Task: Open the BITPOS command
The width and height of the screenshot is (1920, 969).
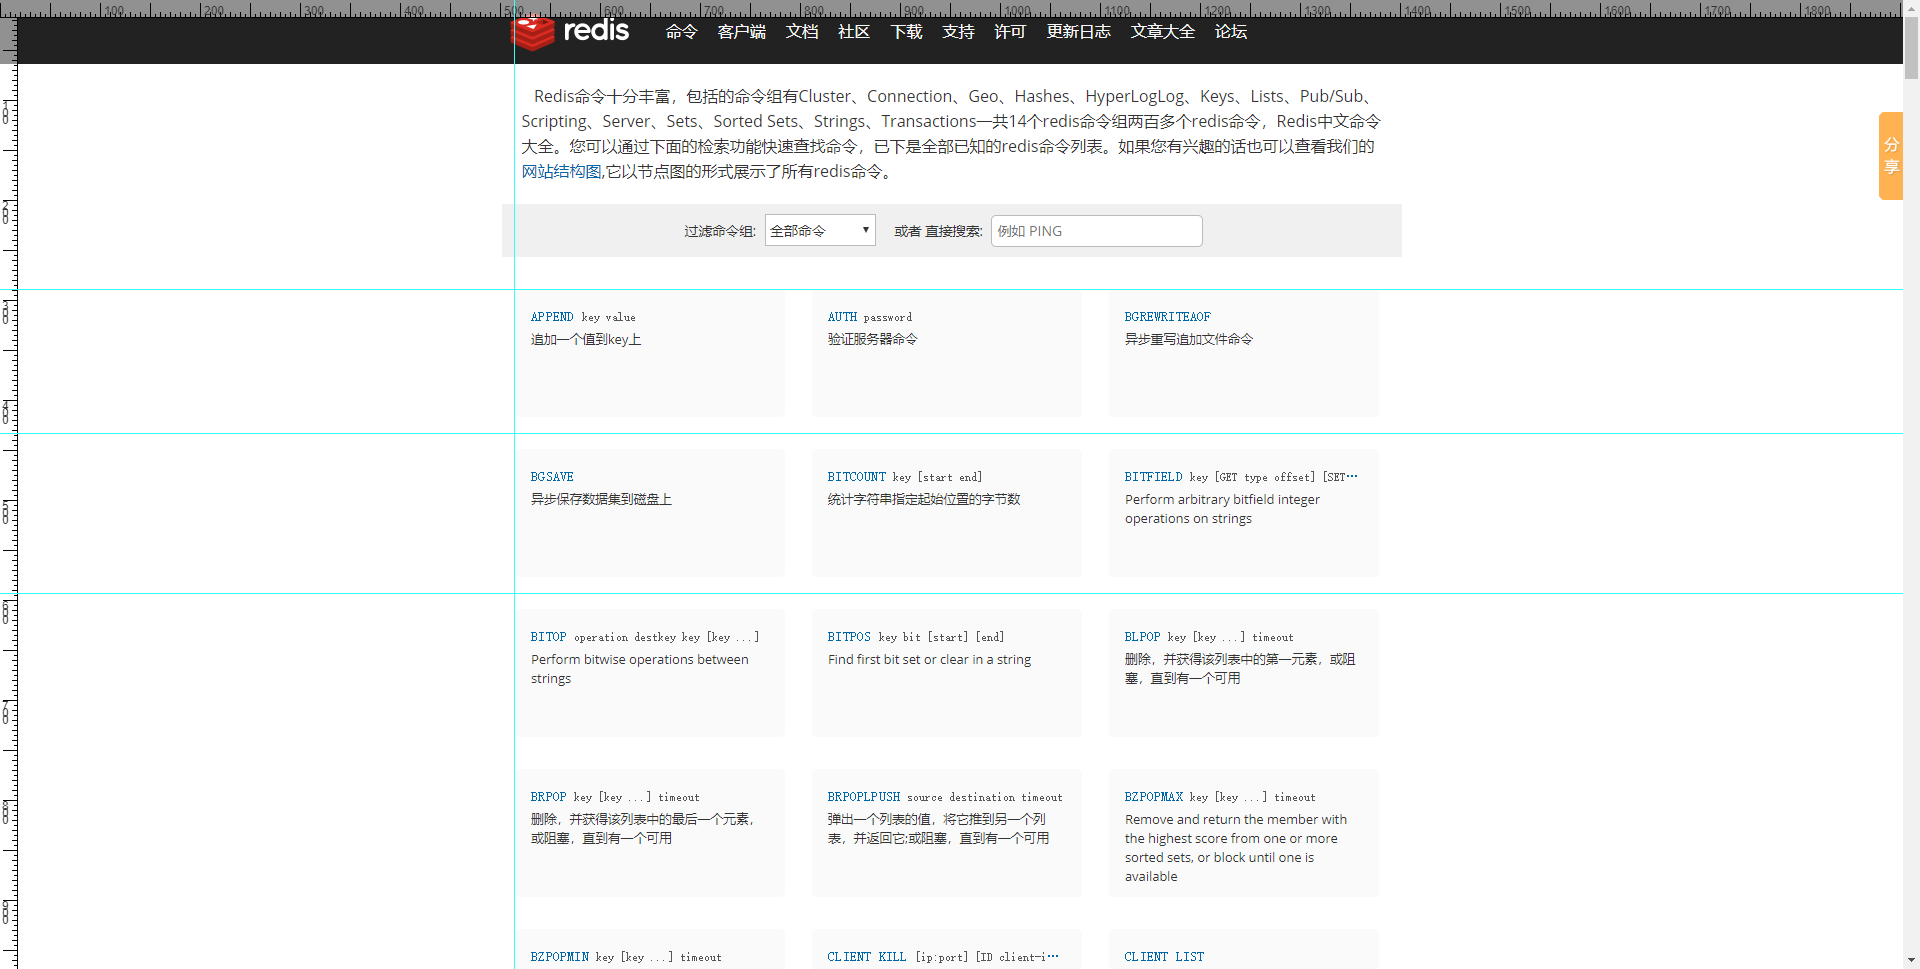Action: (x=916, y=637)
